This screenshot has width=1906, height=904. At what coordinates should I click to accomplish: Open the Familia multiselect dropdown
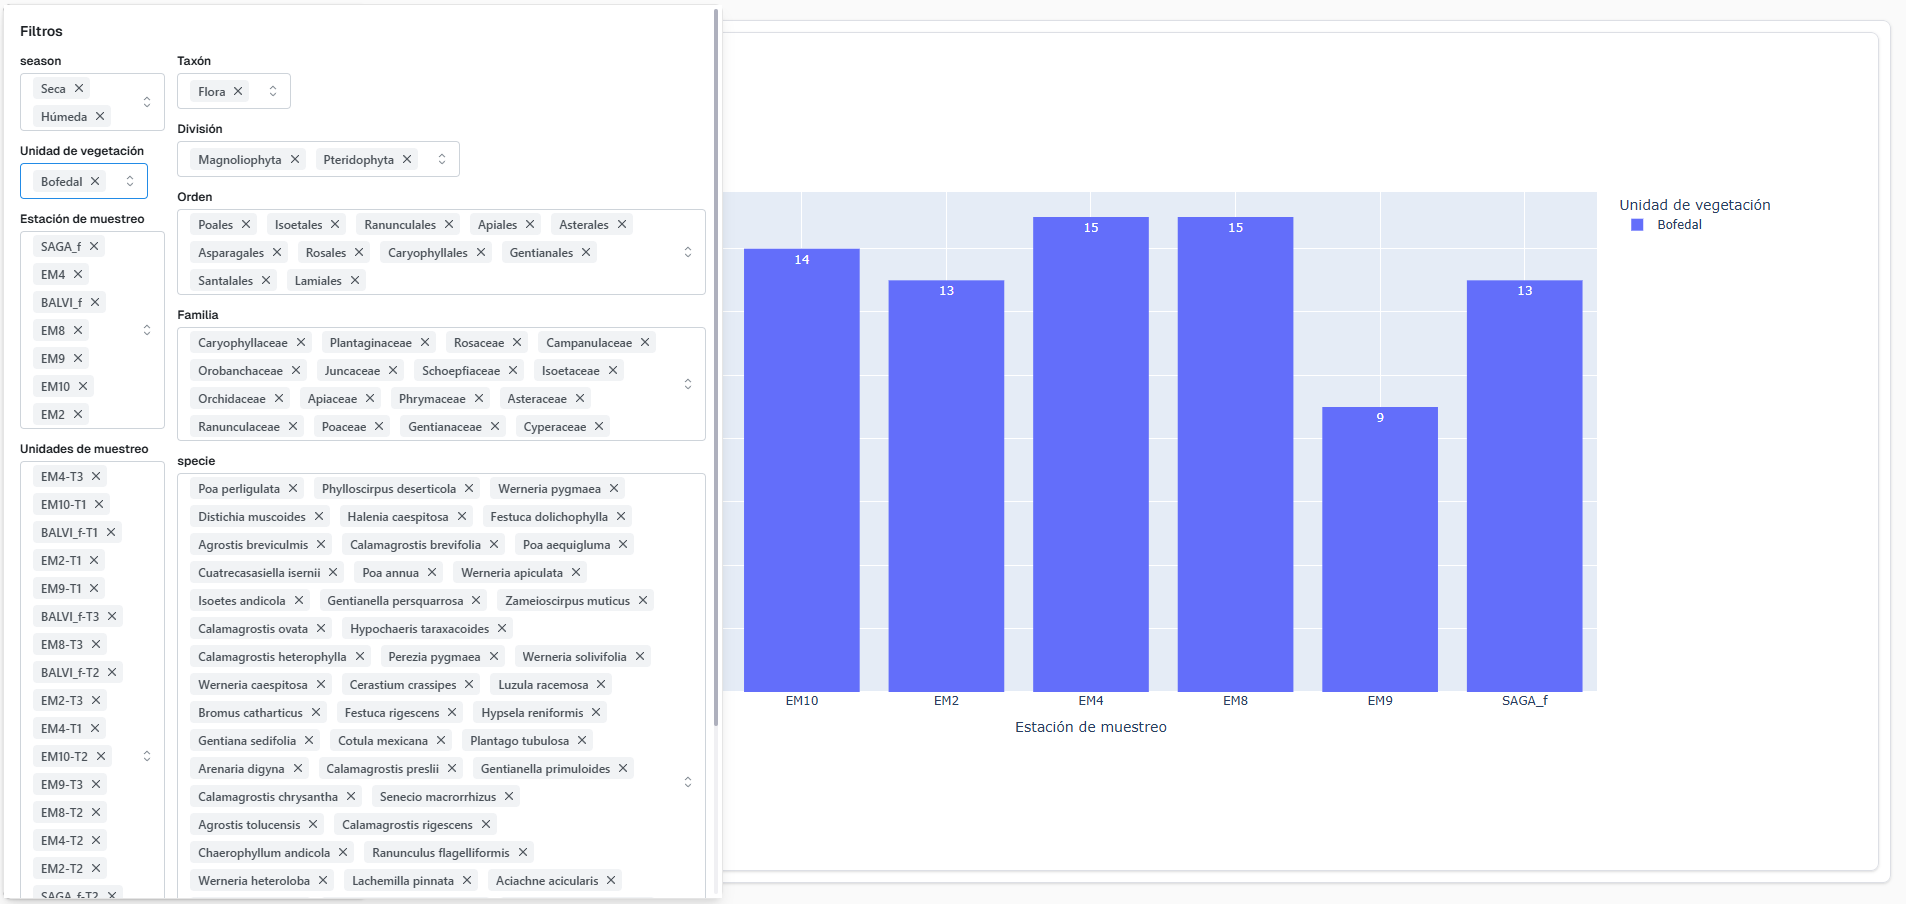coord(688,384)
